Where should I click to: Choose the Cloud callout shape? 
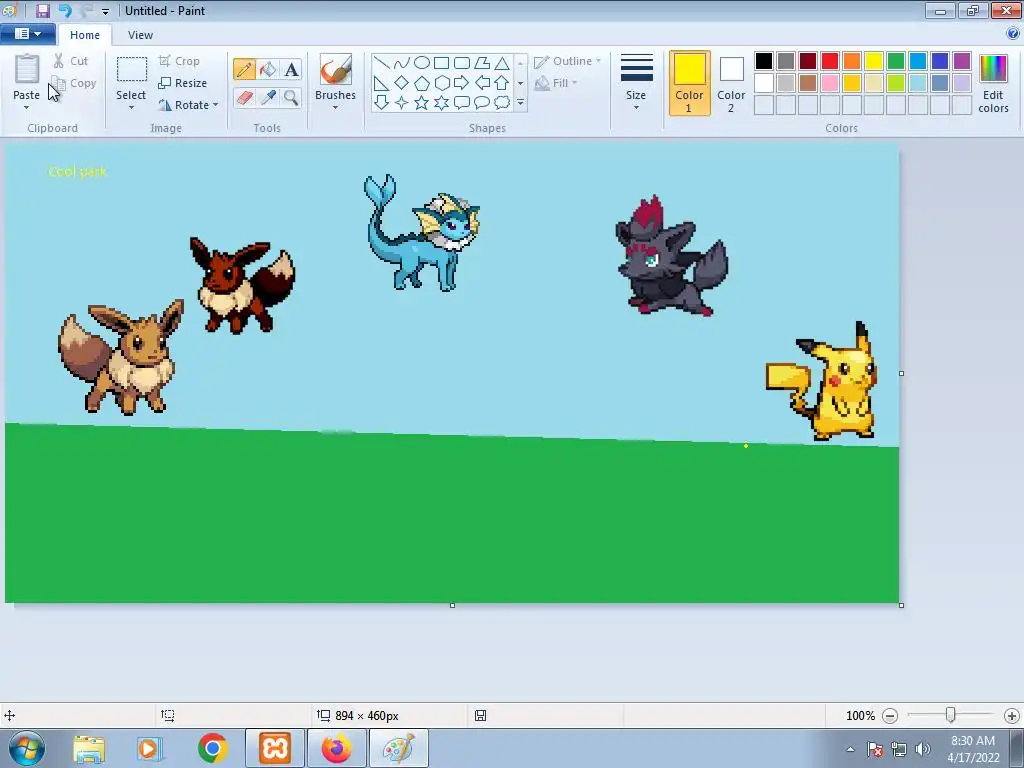pos(502,103)
